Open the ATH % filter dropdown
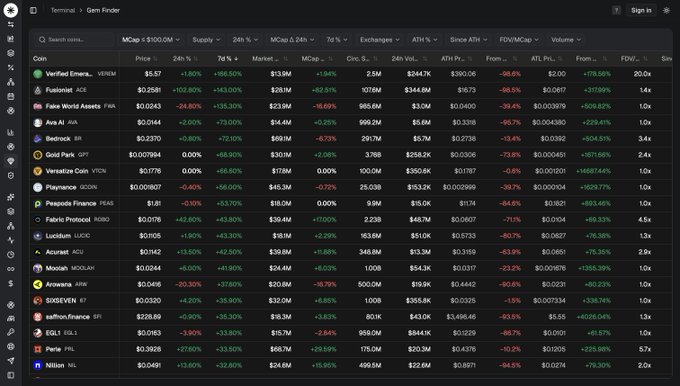 424,39
